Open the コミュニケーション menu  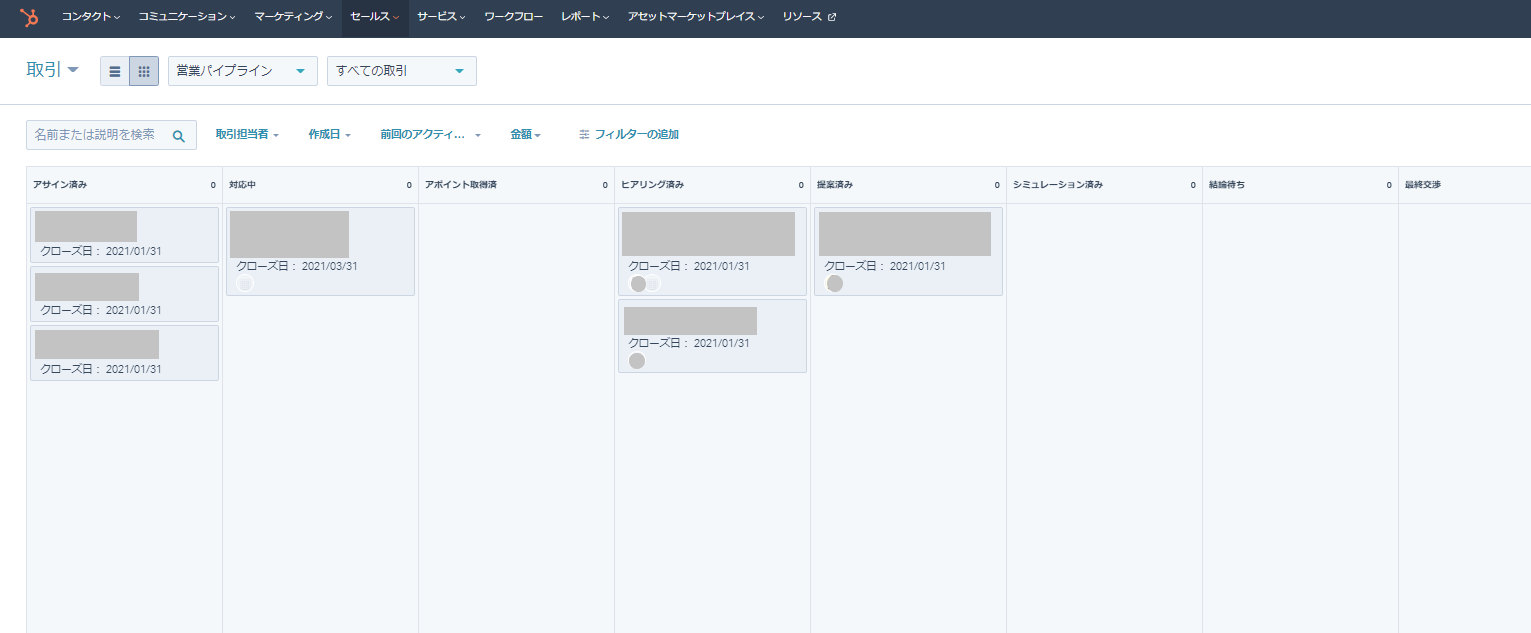coord(187,17)
